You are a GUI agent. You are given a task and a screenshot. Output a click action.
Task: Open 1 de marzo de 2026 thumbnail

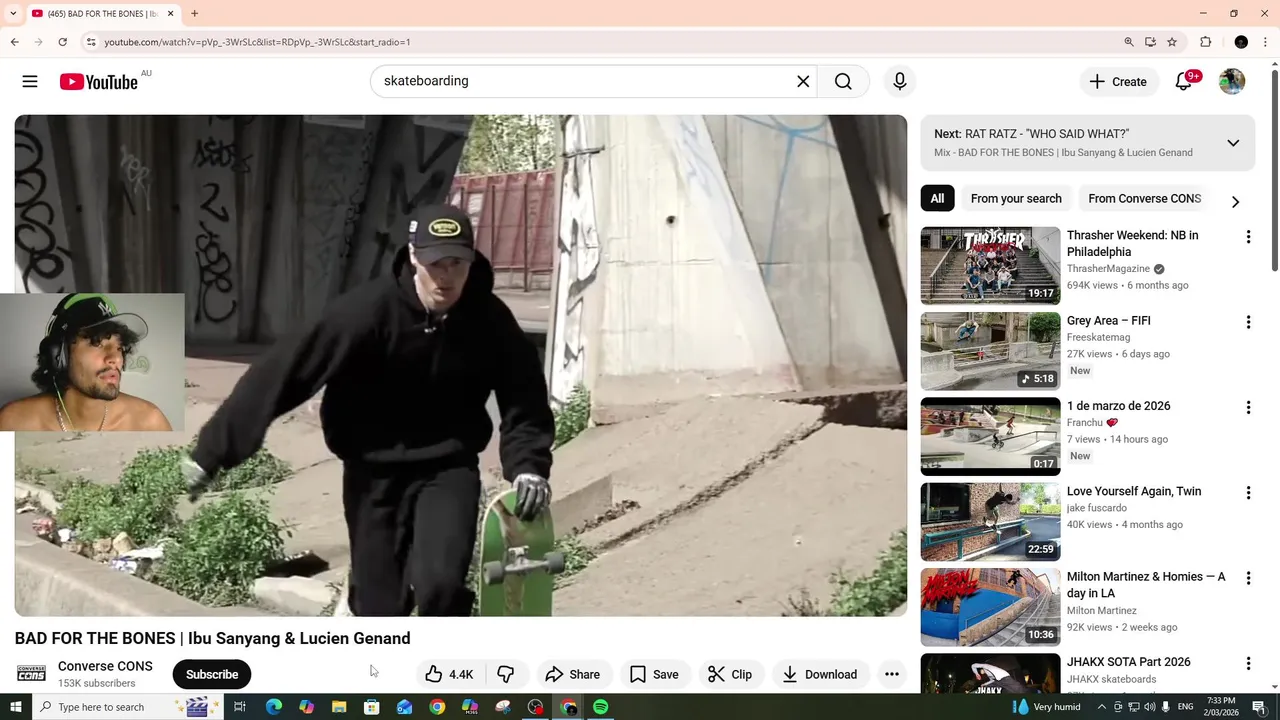(x=990, y=436)
